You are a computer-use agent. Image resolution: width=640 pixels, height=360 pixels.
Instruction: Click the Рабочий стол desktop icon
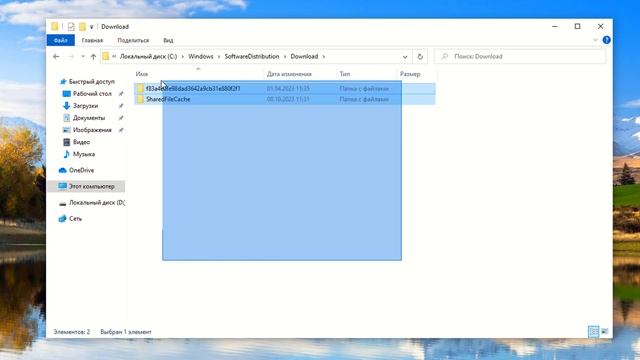[66, 94]
